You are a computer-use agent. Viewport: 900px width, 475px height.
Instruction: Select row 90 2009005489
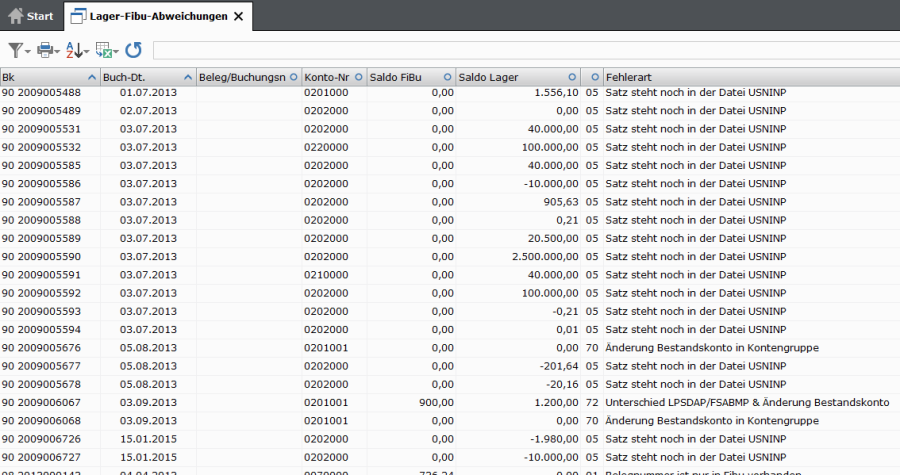coord(450,111)
